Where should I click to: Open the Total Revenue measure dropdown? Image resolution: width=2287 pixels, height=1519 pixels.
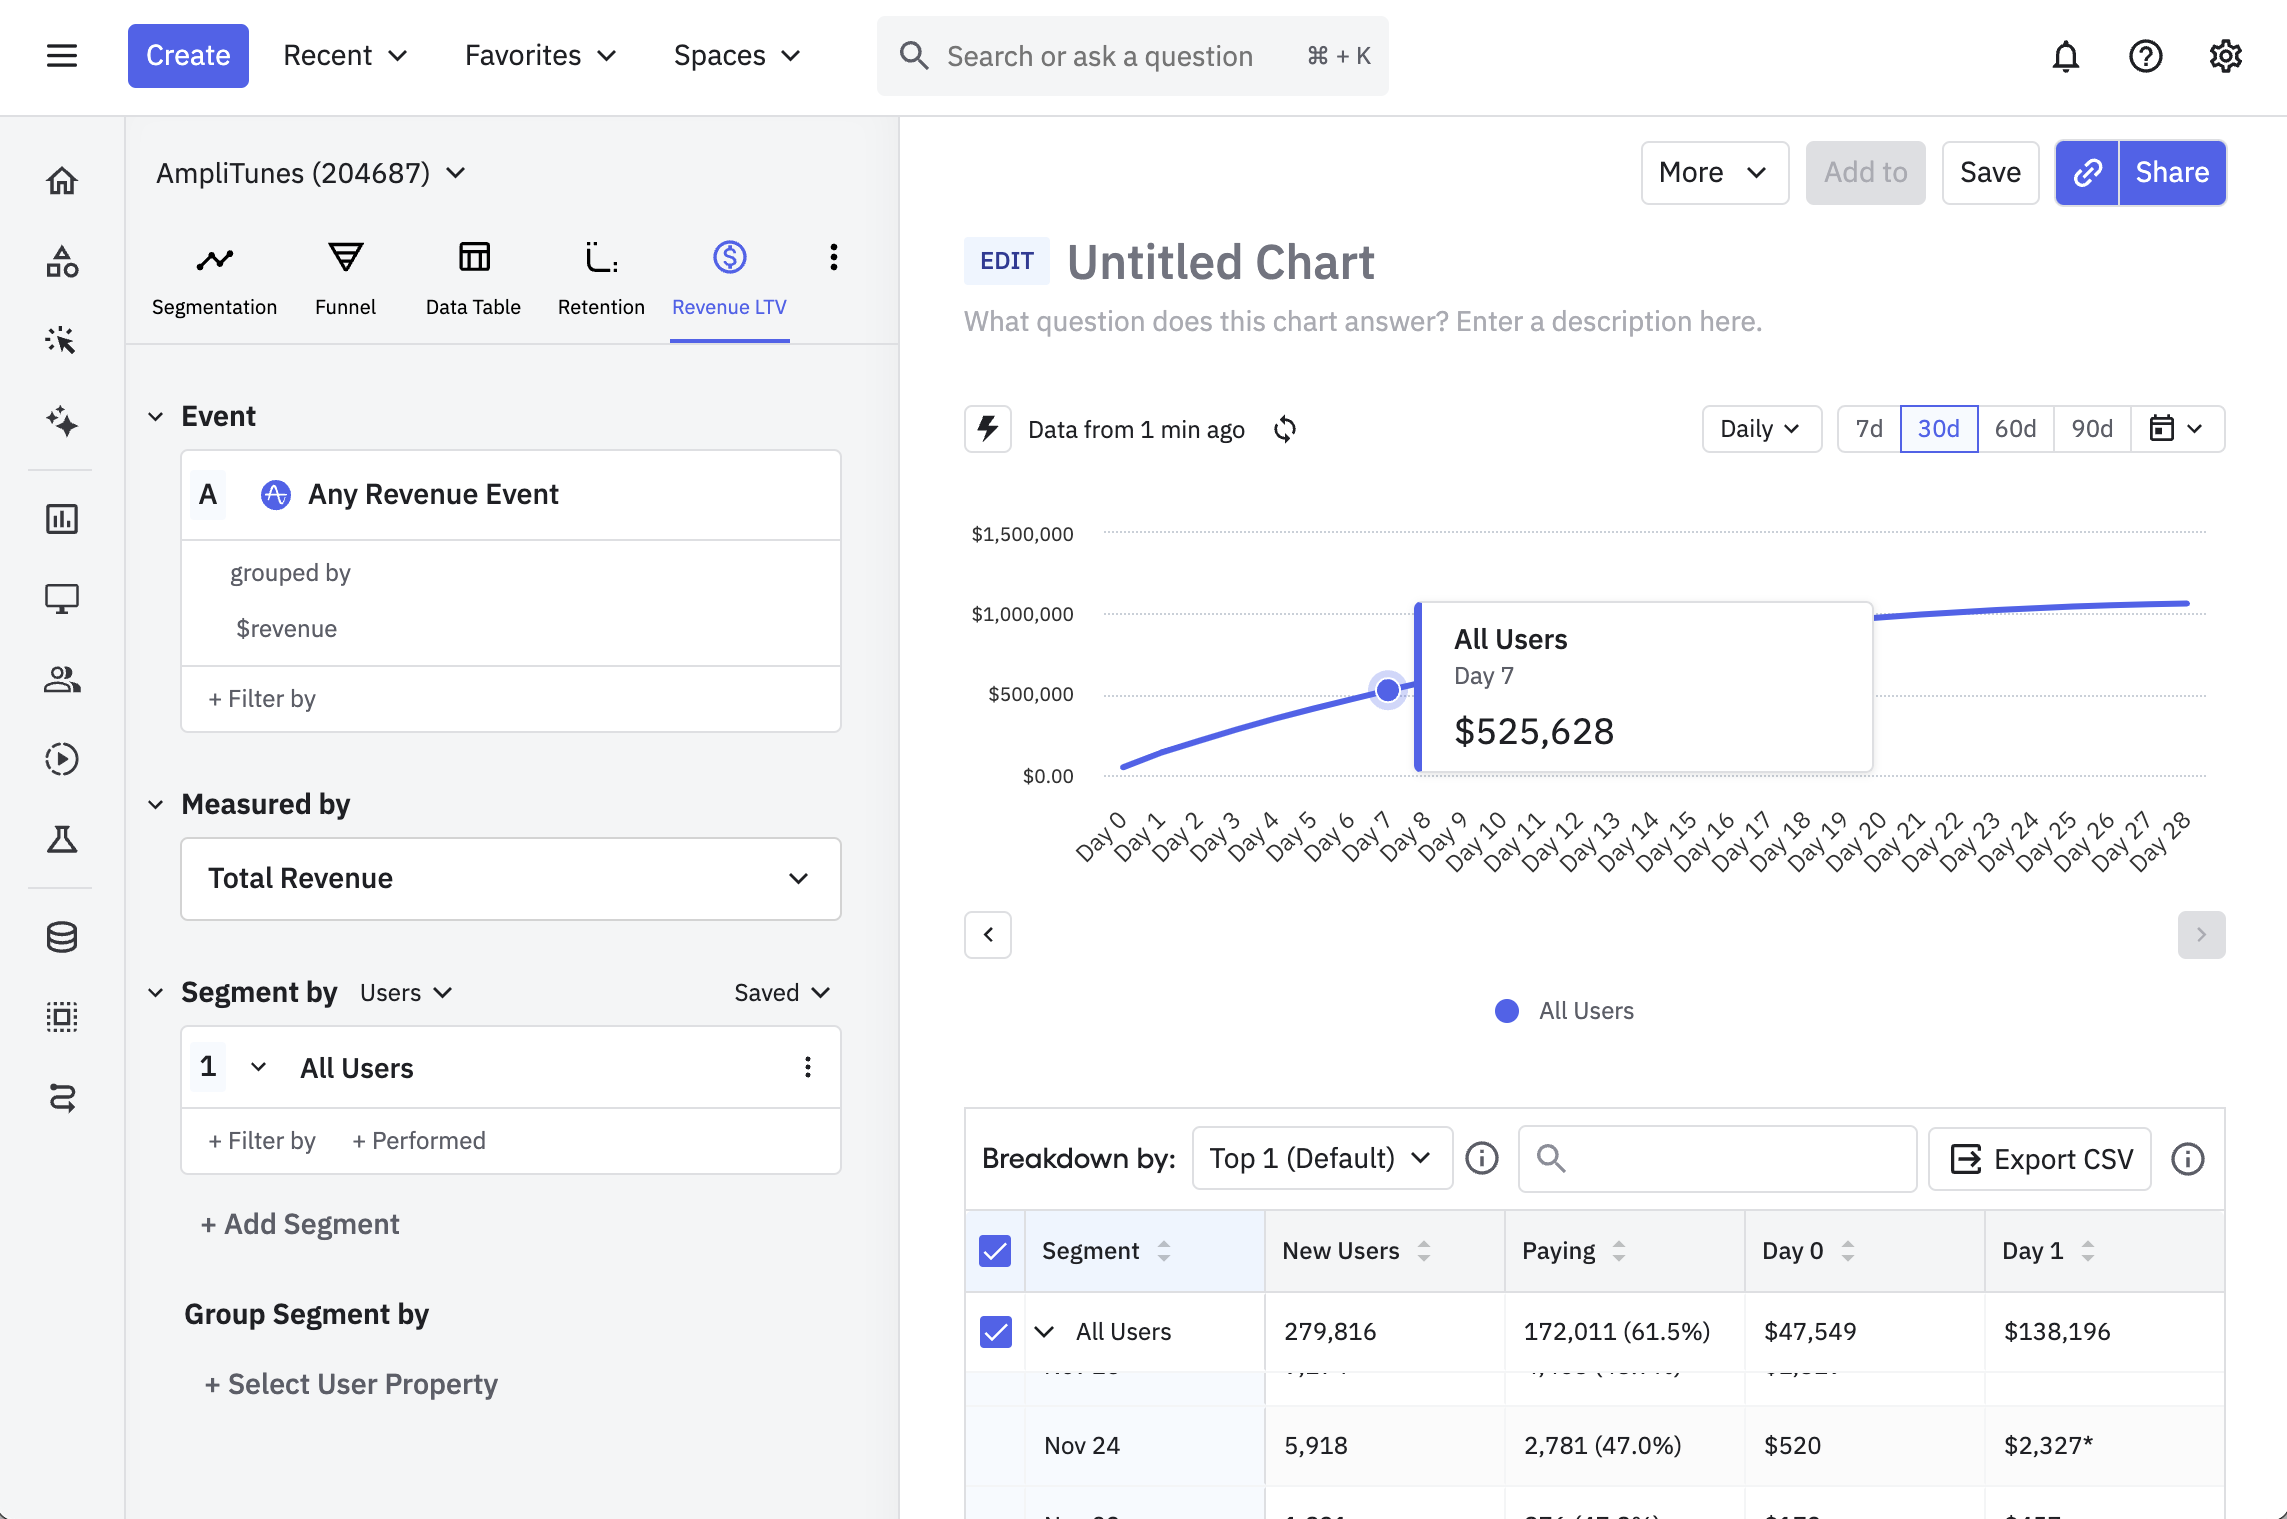point(510,878)
